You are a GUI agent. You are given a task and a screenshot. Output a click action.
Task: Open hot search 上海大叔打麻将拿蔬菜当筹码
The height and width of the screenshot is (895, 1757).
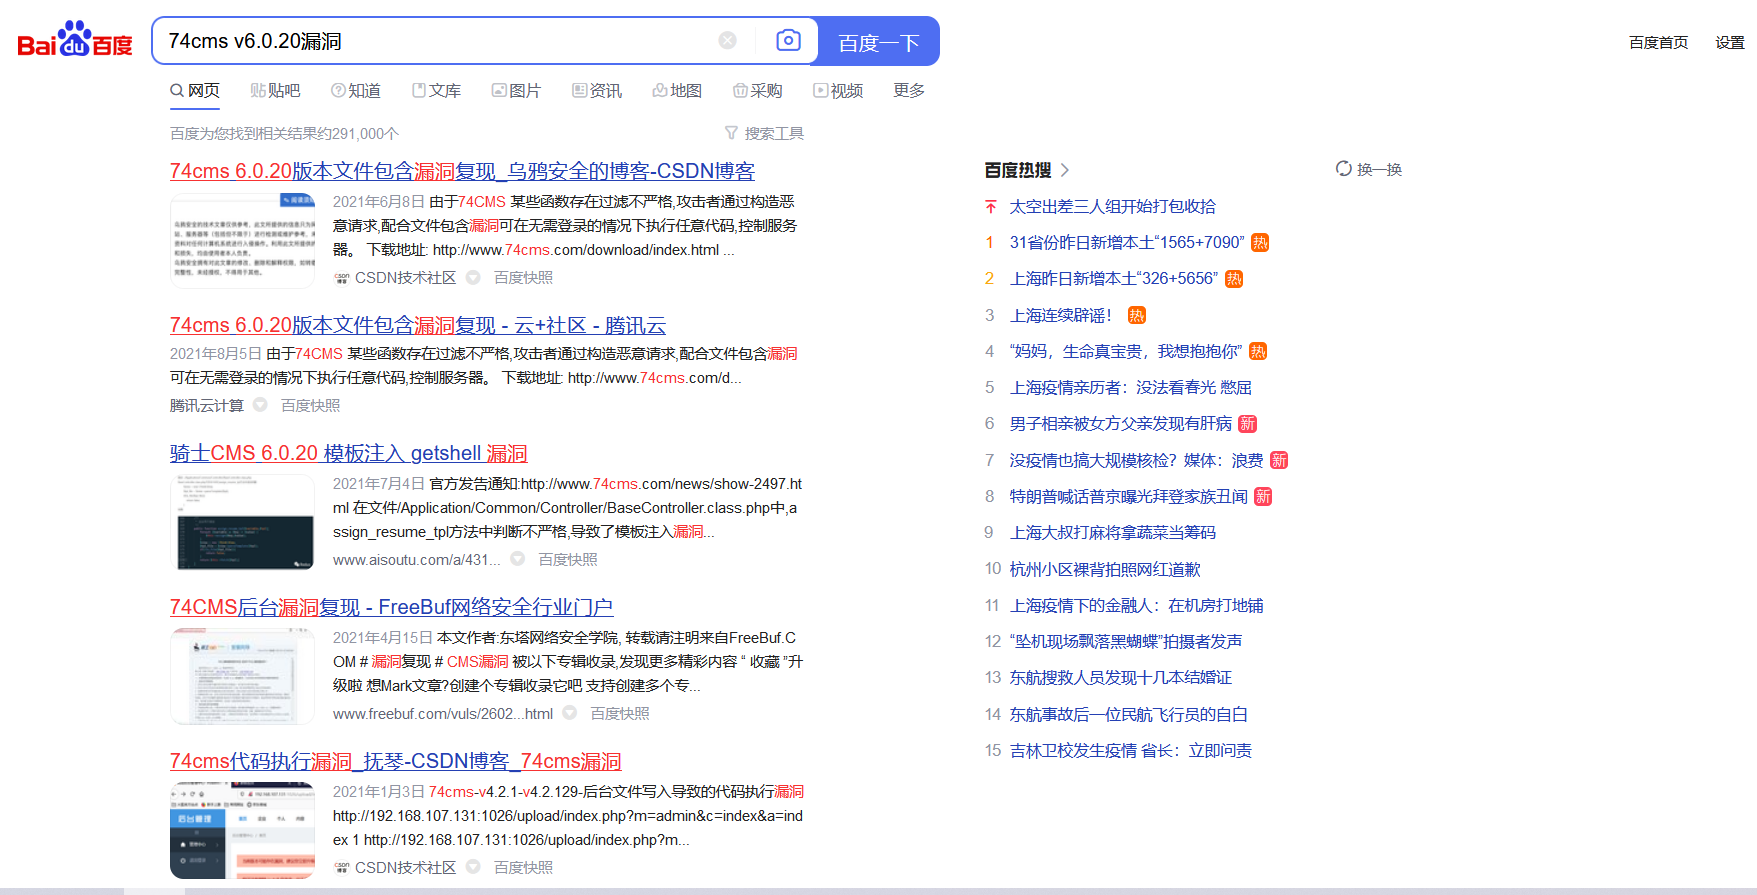(1112, 533)
